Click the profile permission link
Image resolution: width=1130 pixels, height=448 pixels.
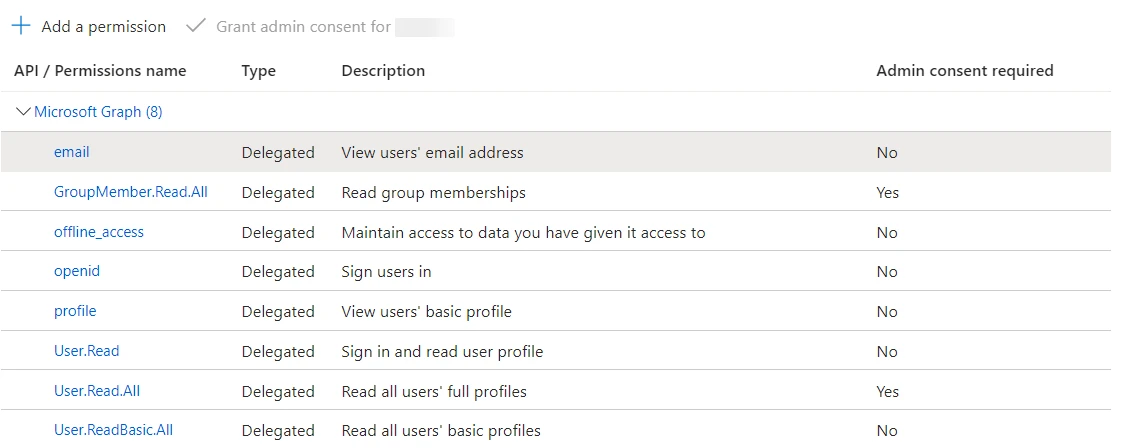(75, 311)
